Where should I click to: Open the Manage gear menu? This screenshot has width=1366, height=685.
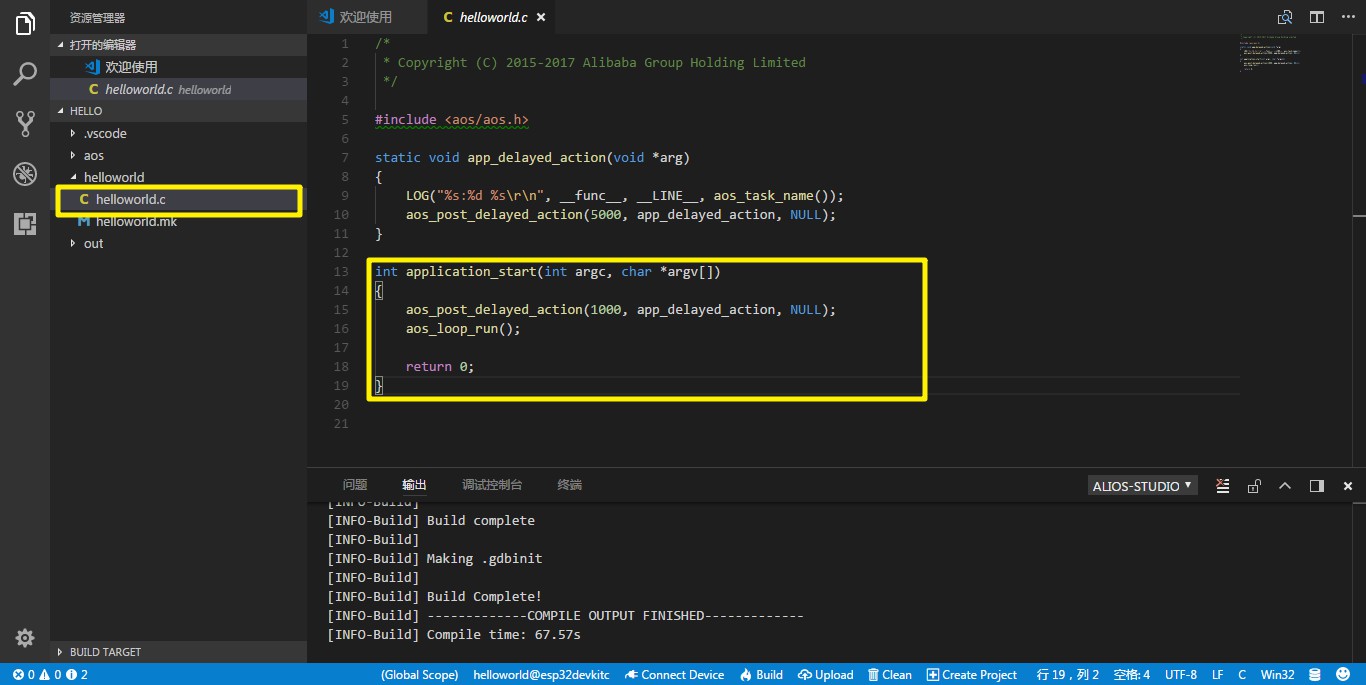tap(25, 638)
